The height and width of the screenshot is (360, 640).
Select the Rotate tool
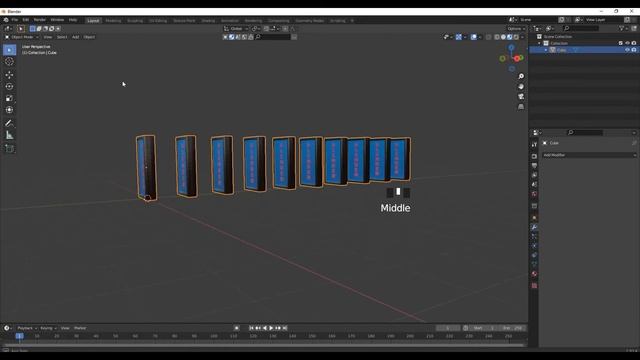click(9, 87)
